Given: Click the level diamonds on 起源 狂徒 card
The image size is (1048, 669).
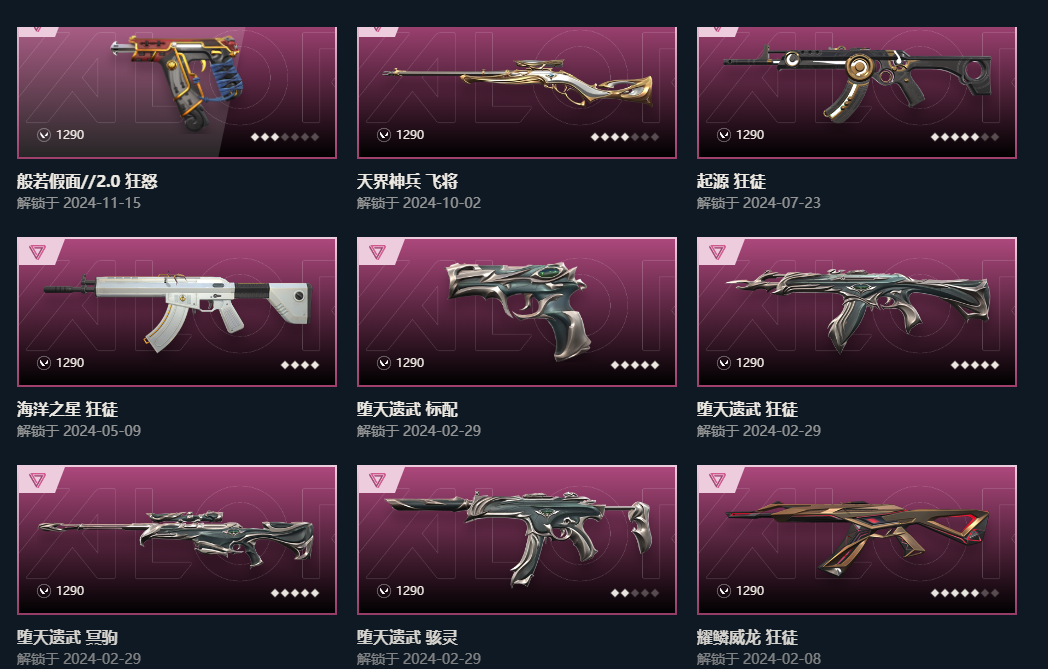Looking at the screenshot, I should [x=965, y=137].
